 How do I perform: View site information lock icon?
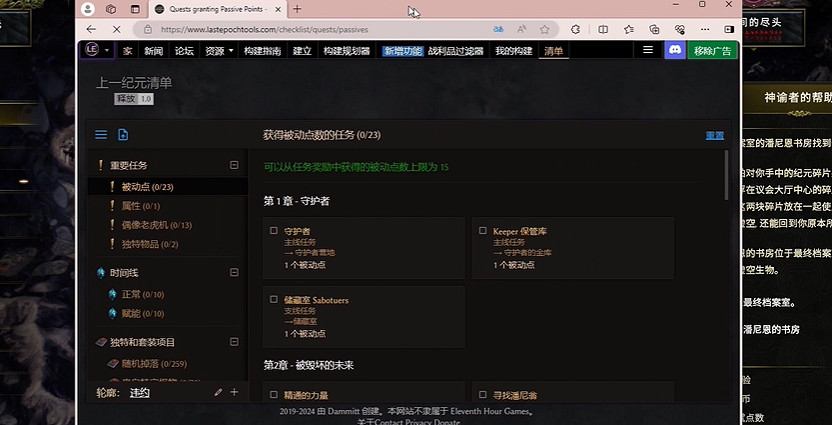click(148, 30)
